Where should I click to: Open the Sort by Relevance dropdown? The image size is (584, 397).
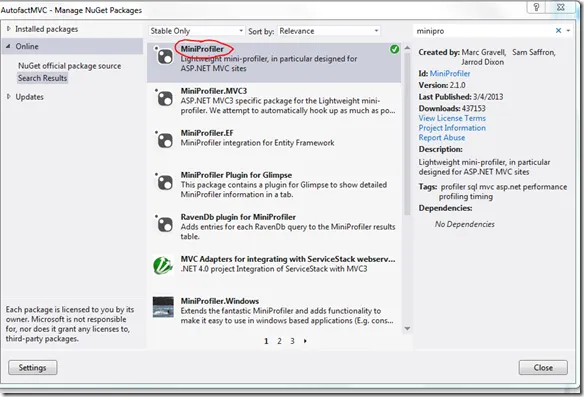coord(329,31)
